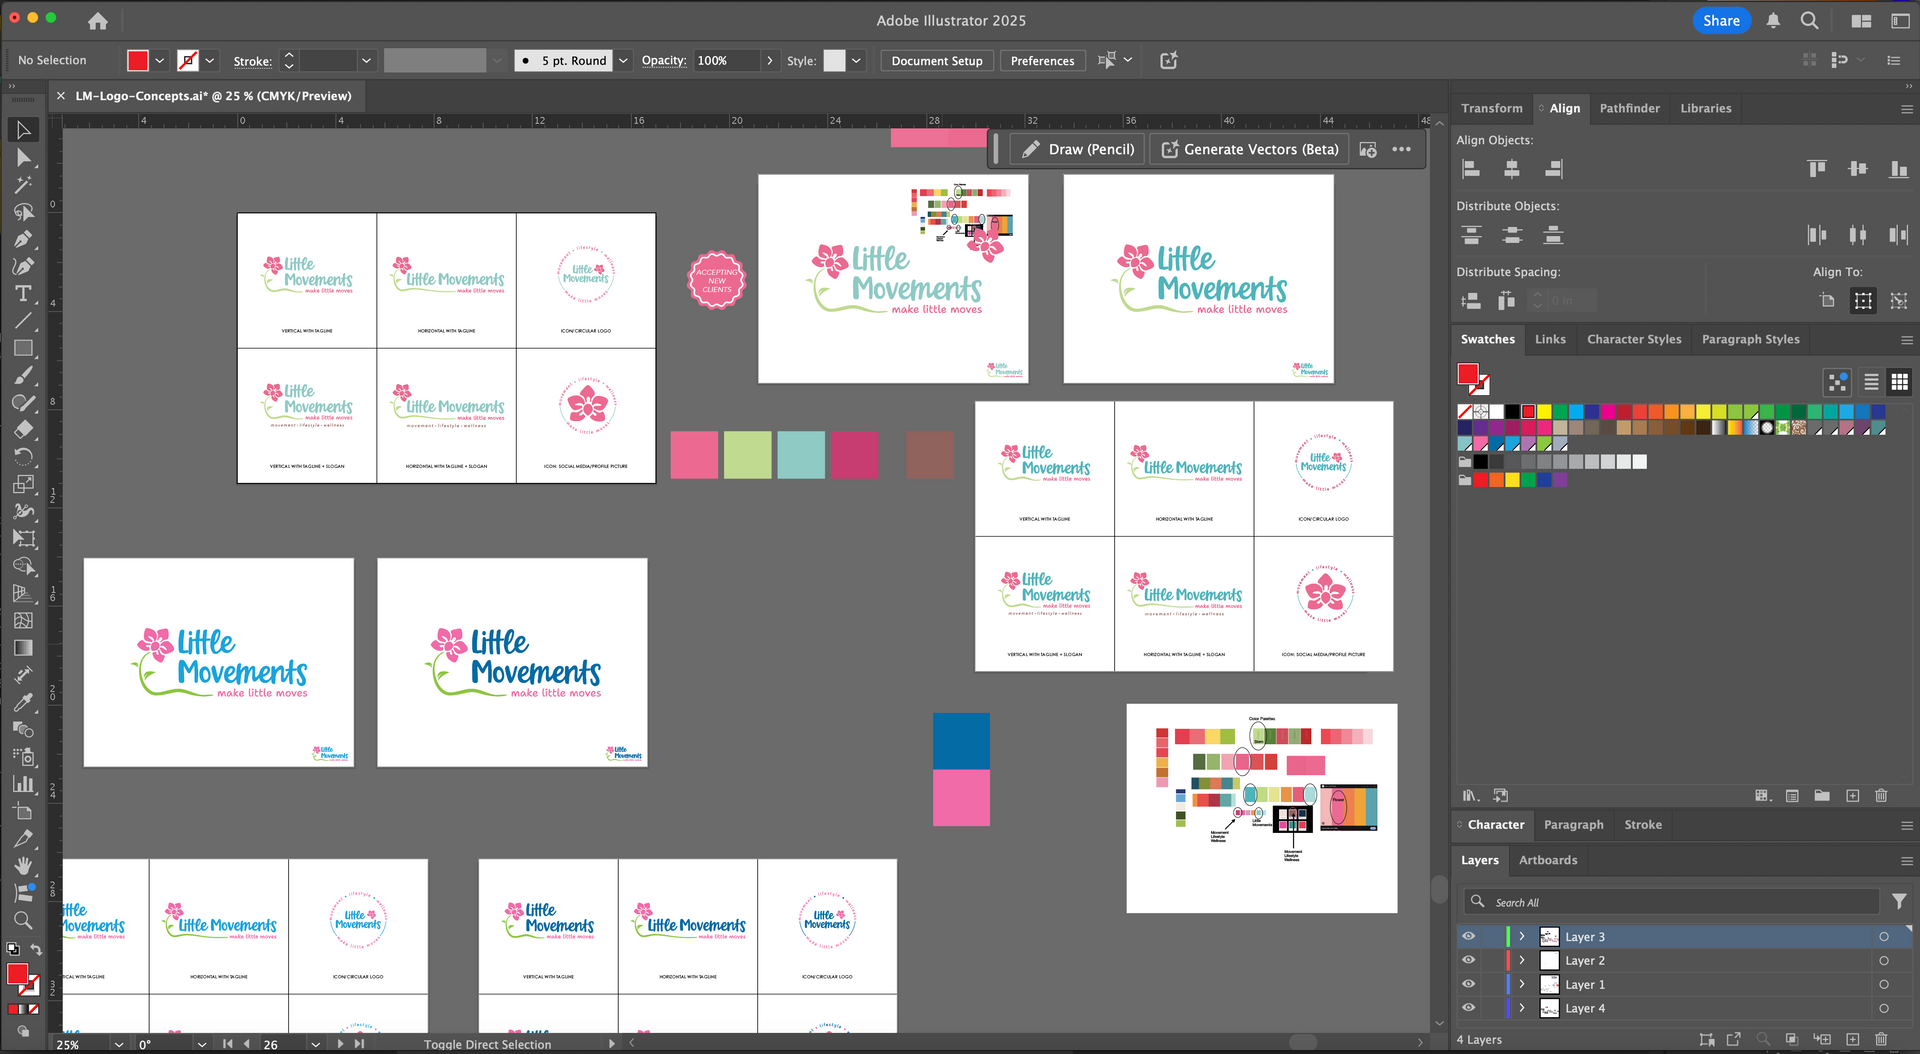1920x1054 pixels.
Task: Click Horizontal Align Center icon
Action: (1512, 169)
